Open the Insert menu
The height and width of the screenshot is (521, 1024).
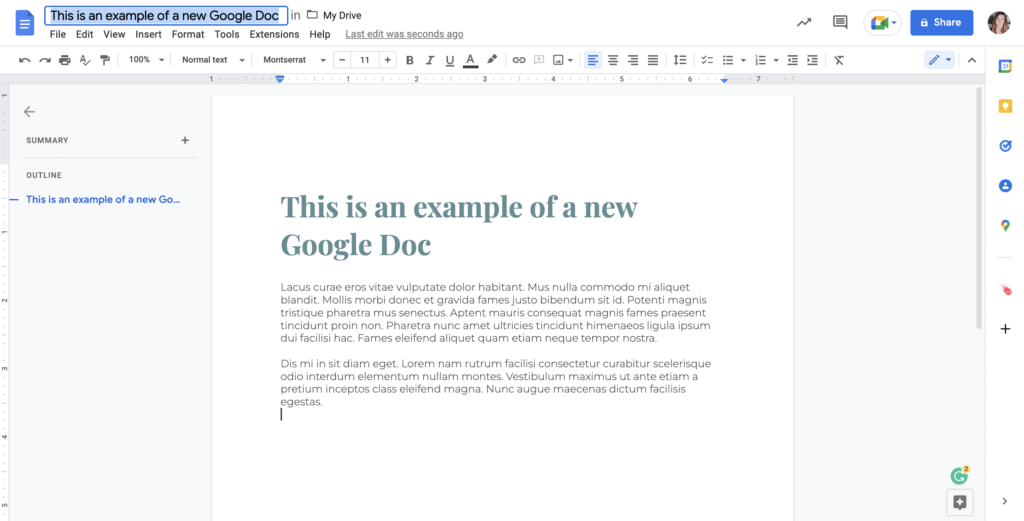pyautogui.click(x=148, y=34)
